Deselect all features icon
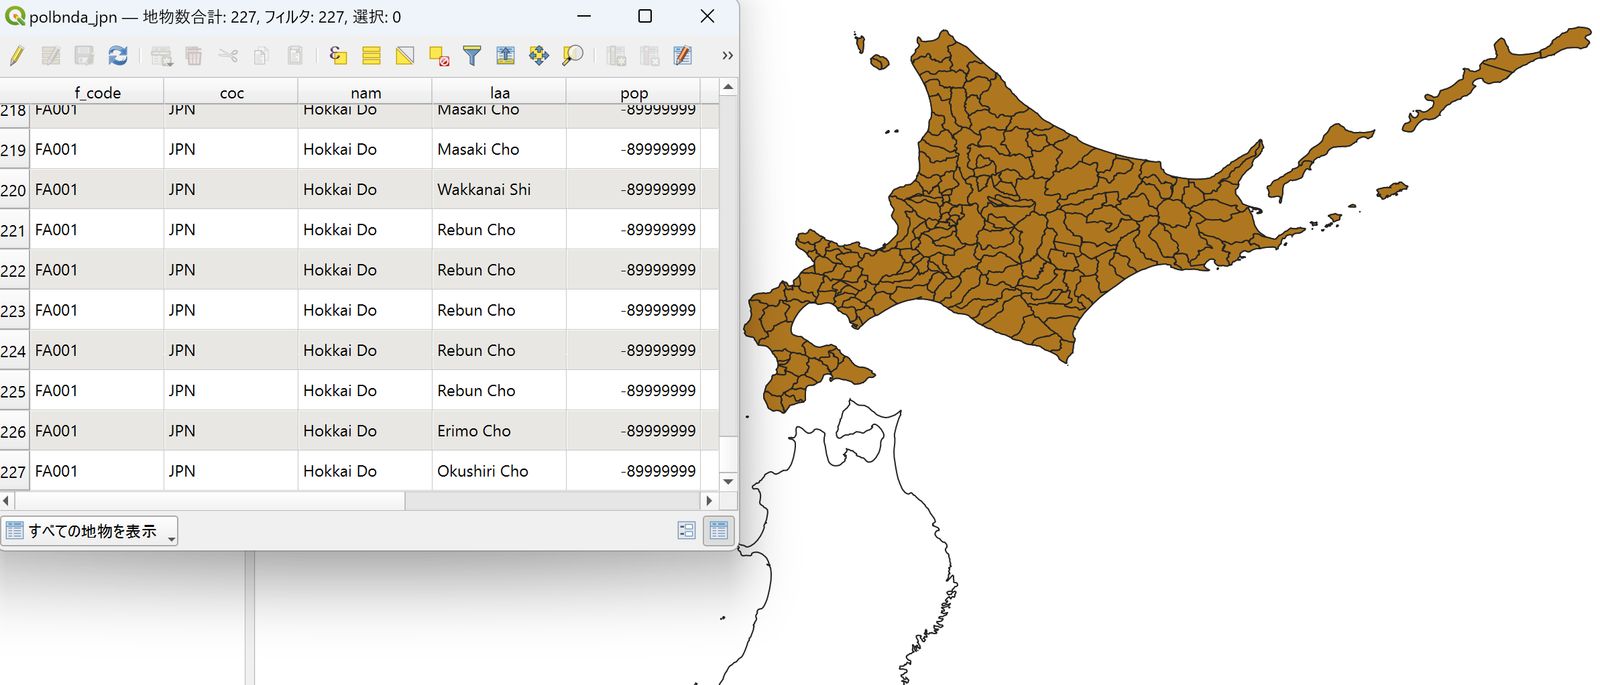This screenshot has height=685, width=1600. click(439, 56)
